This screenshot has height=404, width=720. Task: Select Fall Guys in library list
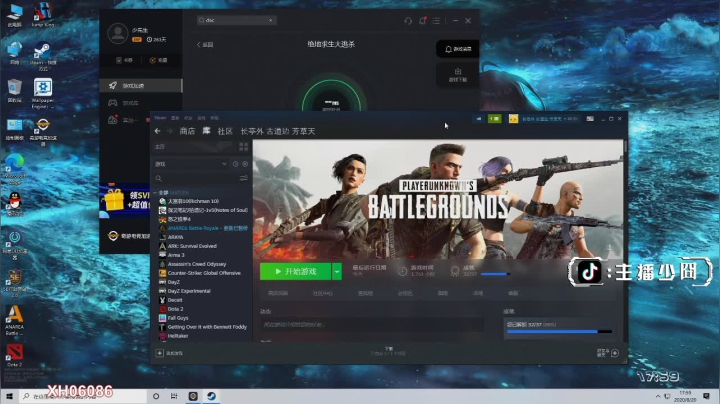tap(174, 318)
